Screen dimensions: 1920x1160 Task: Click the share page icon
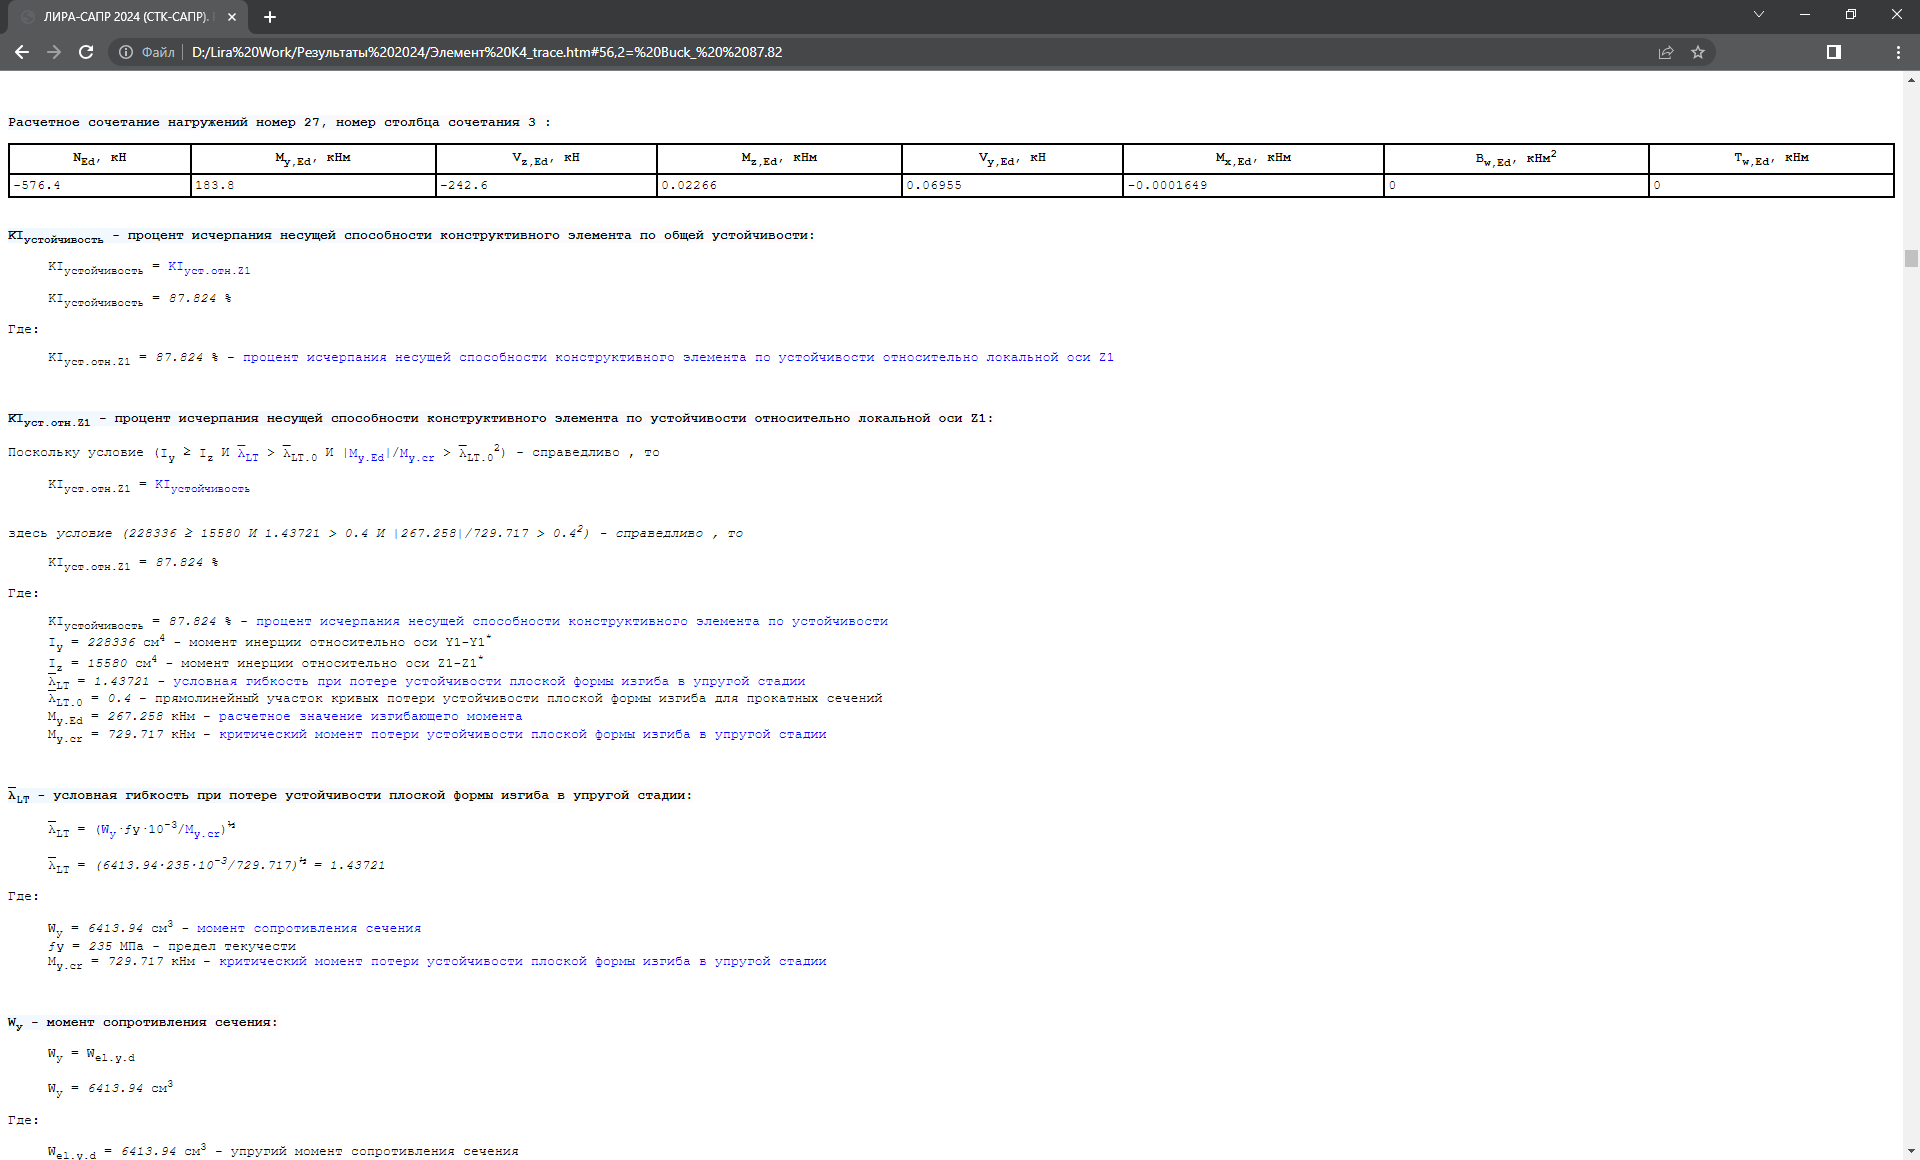click(1666, 52)
